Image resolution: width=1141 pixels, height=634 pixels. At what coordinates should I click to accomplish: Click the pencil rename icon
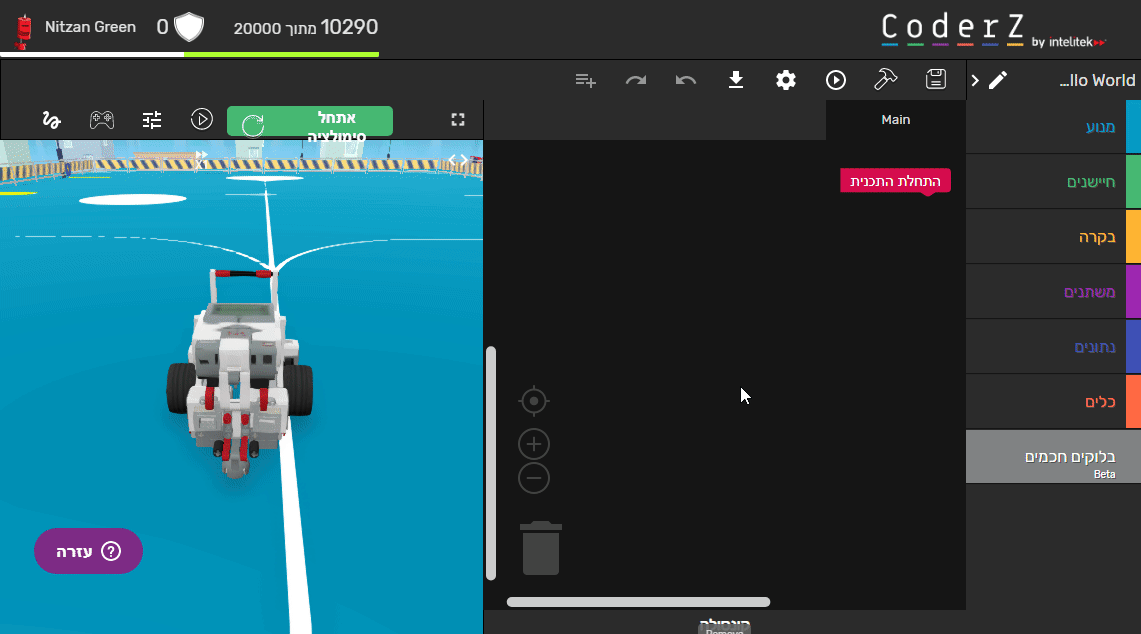[998, 81]
